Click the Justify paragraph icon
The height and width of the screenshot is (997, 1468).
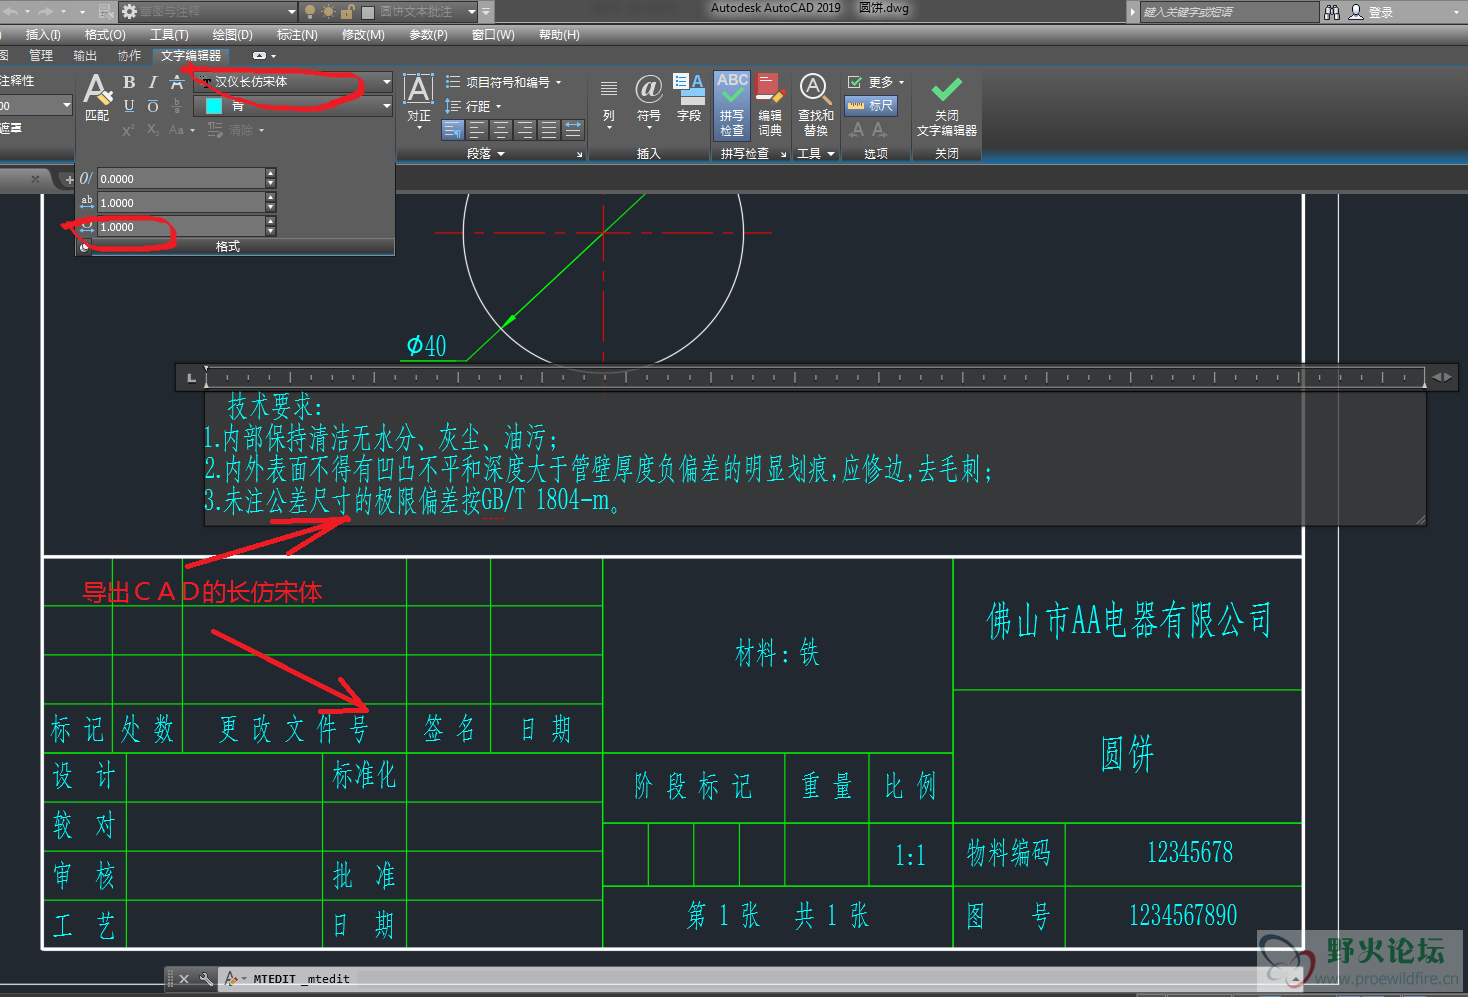pos(549,130)
